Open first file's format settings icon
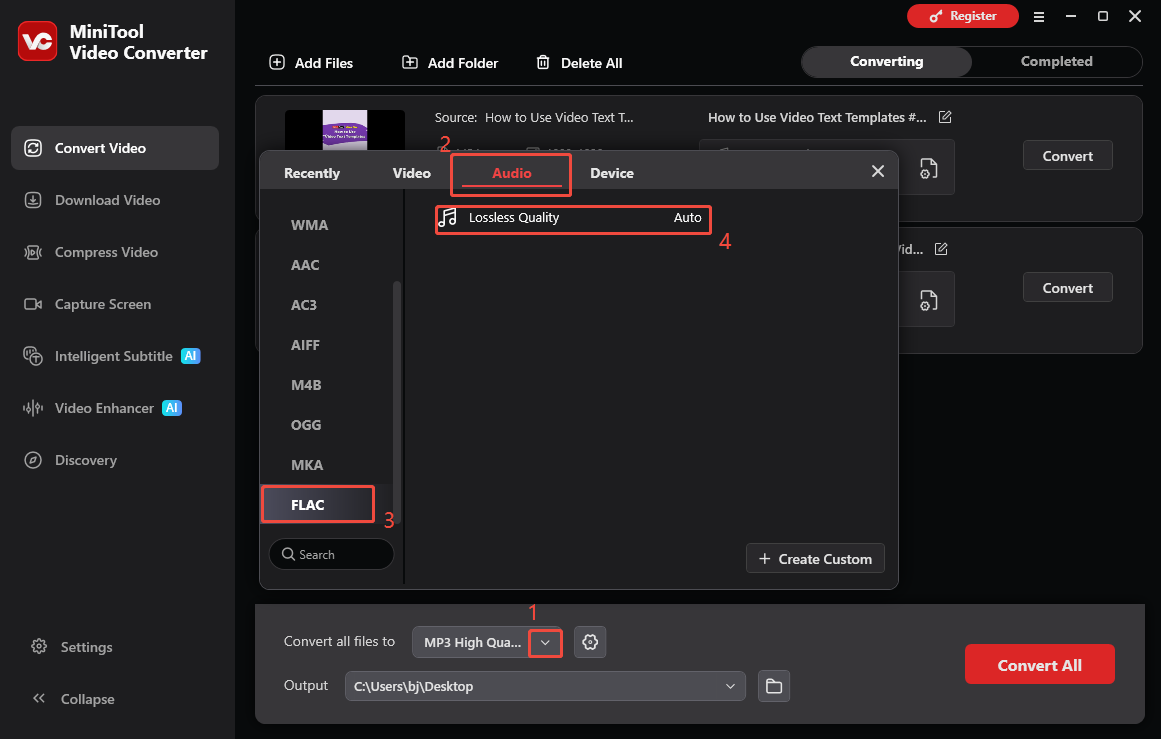The width and height of the screenshot is (1161, 739). 929,169
